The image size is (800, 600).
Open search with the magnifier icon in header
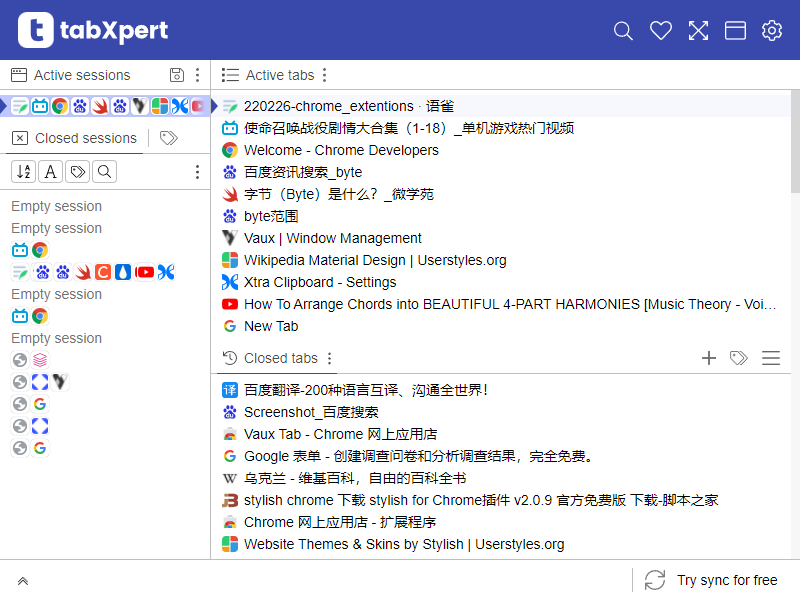(623, 31)
